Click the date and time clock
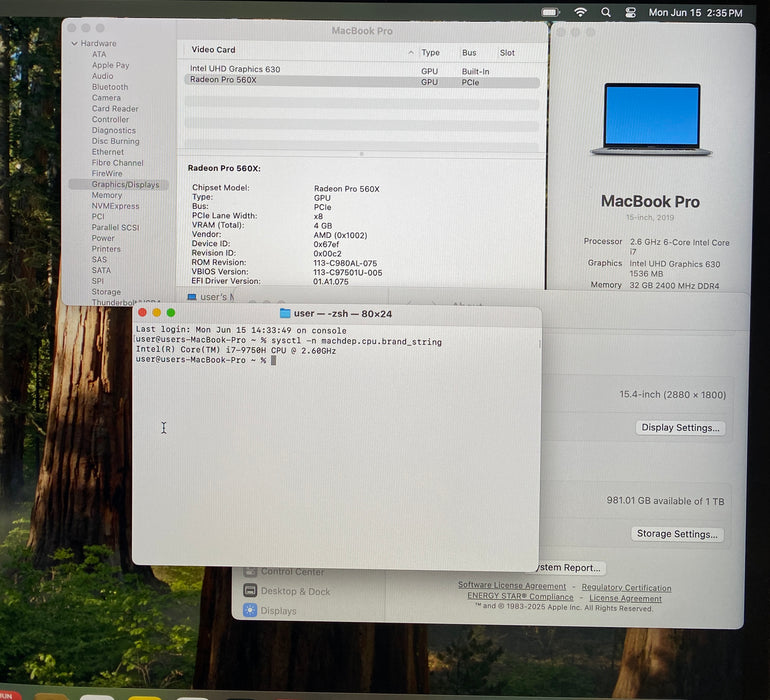 tap(695, 13)
